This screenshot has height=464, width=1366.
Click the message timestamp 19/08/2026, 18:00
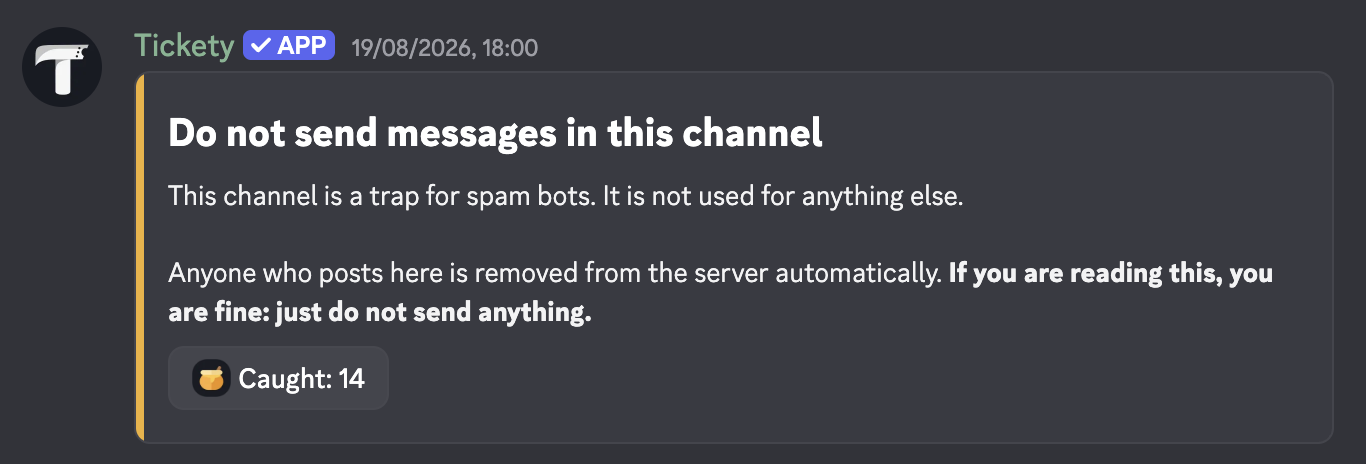coord(445,47)
